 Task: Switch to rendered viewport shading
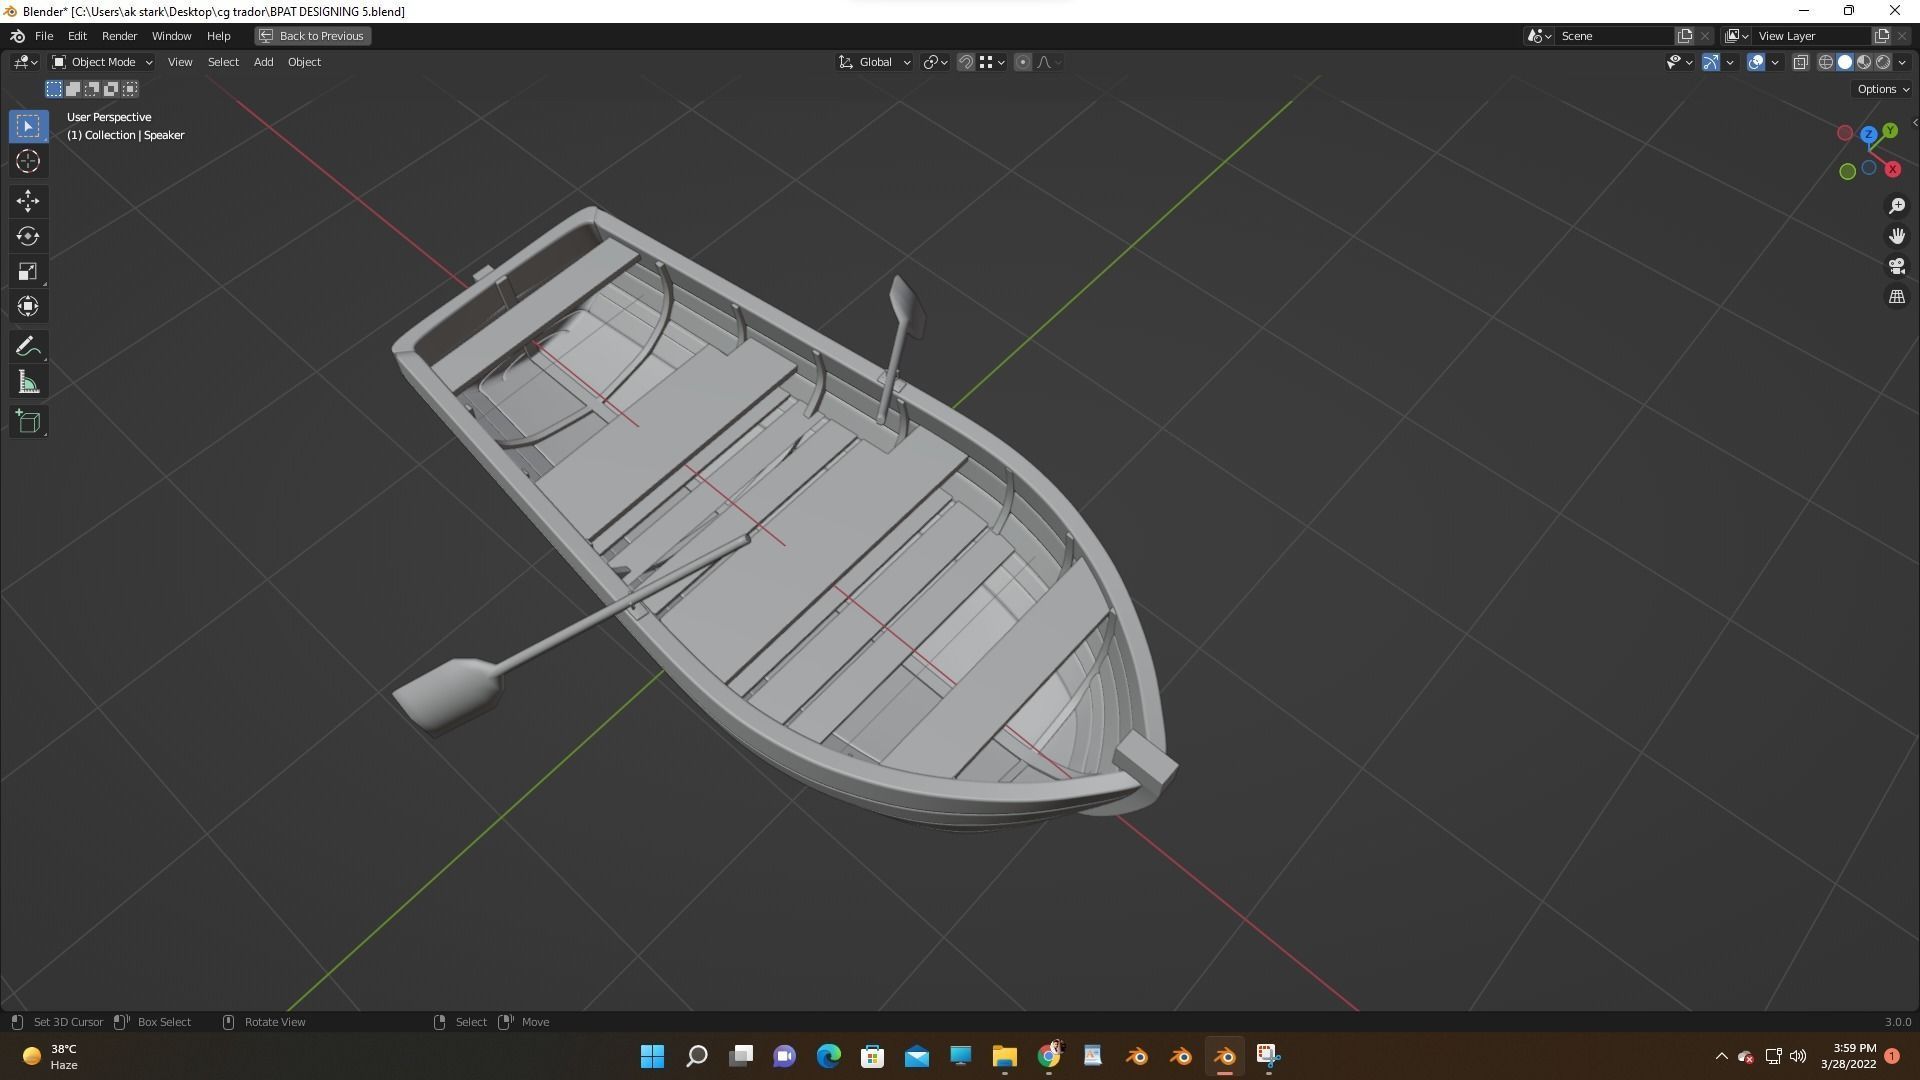[x=1883, y=62]
